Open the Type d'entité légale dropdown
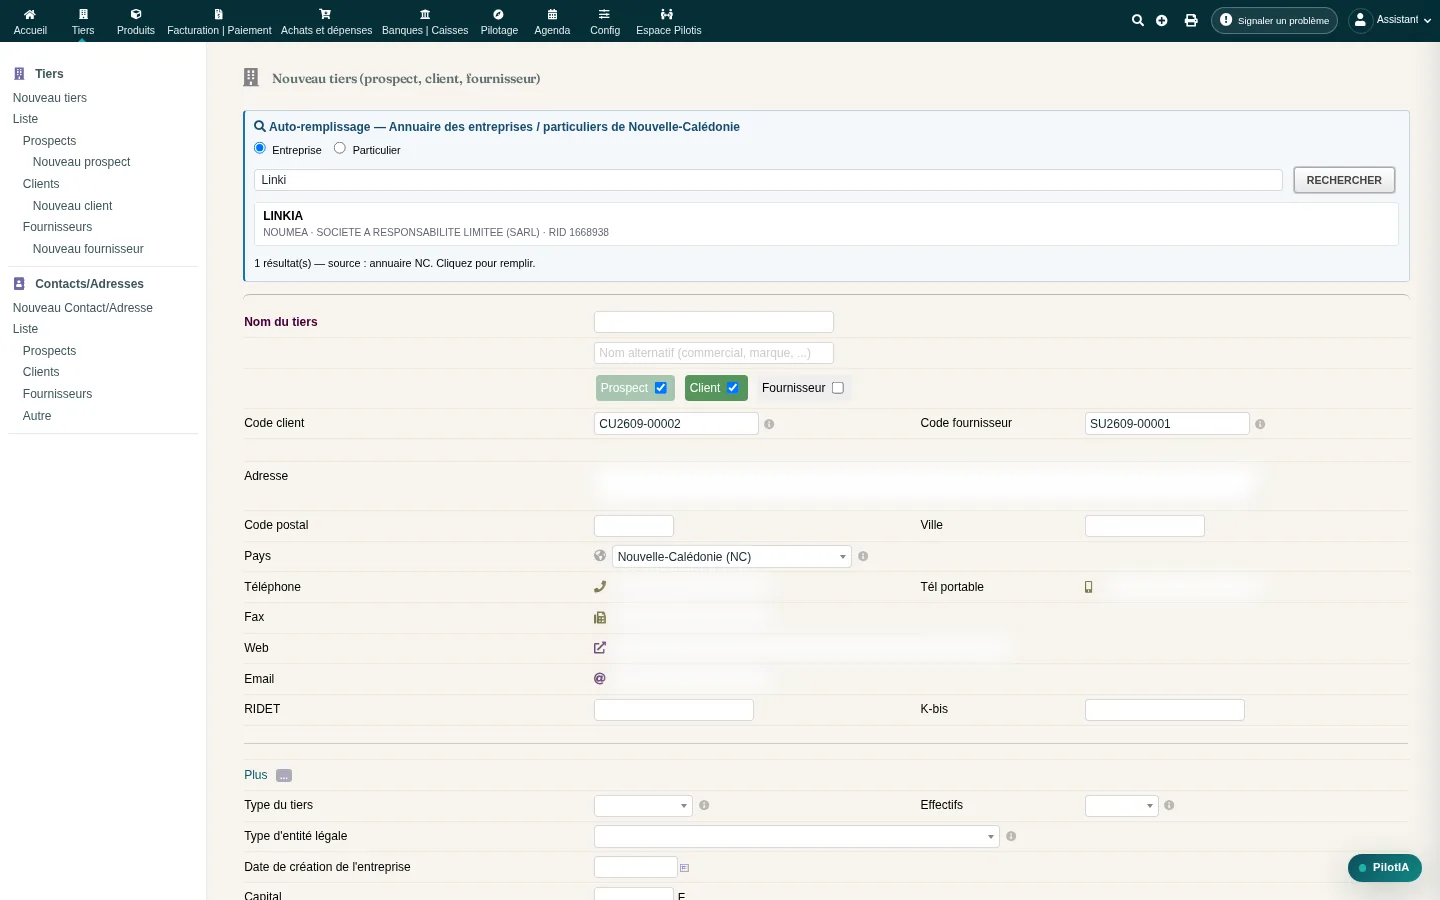Image resolution: width=1440 pixels, height=900 pixels. click(x=797, y=837)
